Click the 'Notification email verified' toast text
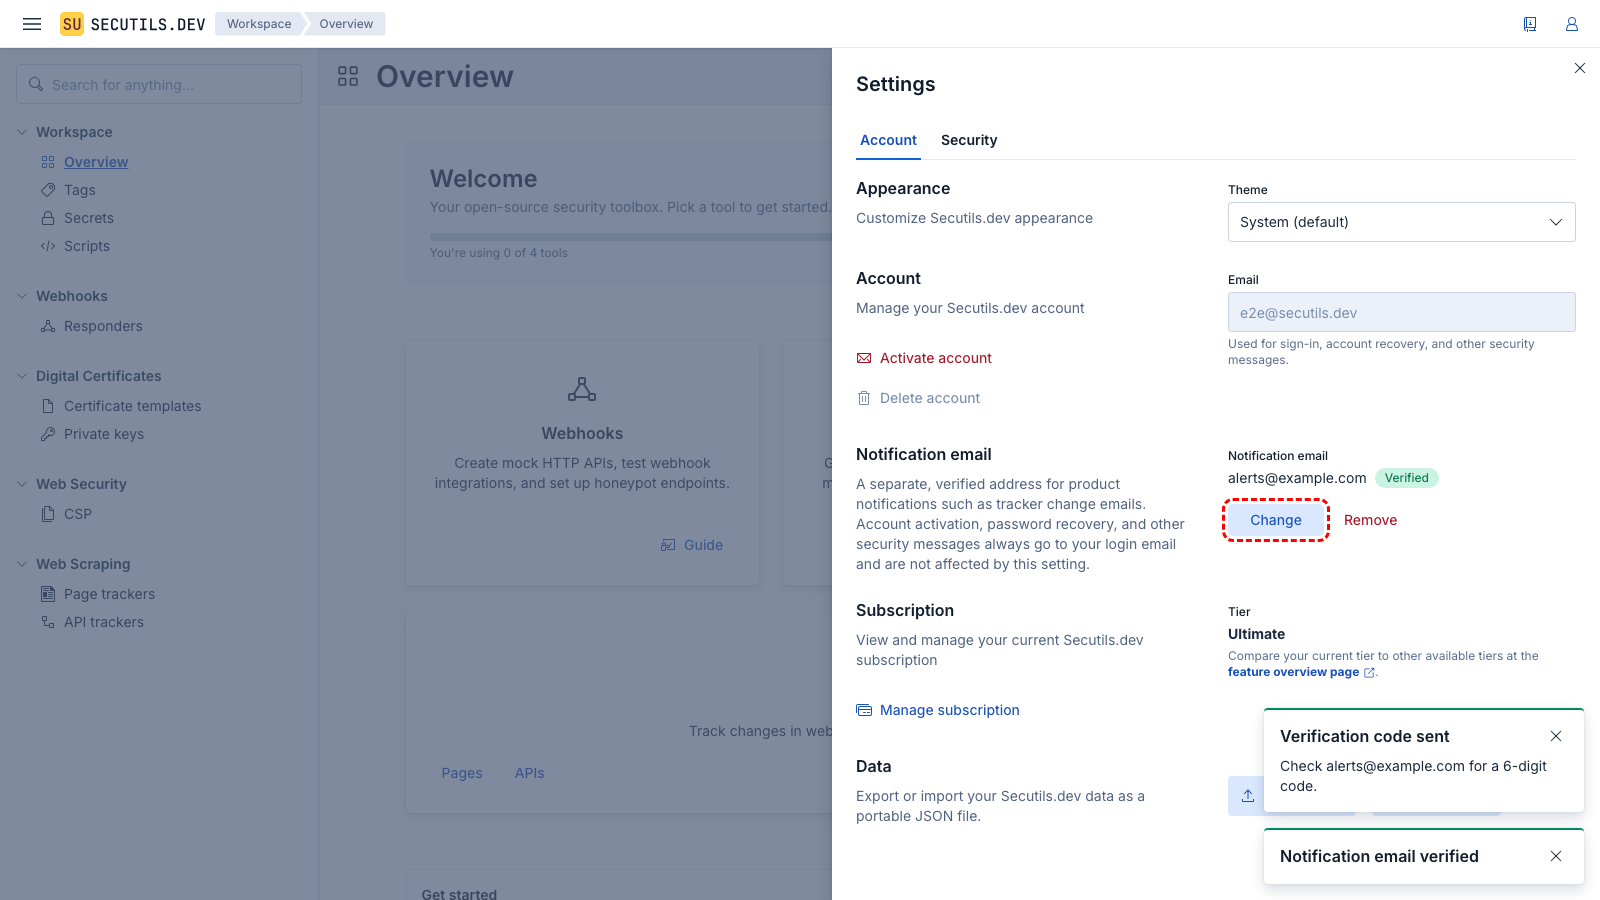Viewport: 1600px width, 900px height. (x=1379, y=856)
